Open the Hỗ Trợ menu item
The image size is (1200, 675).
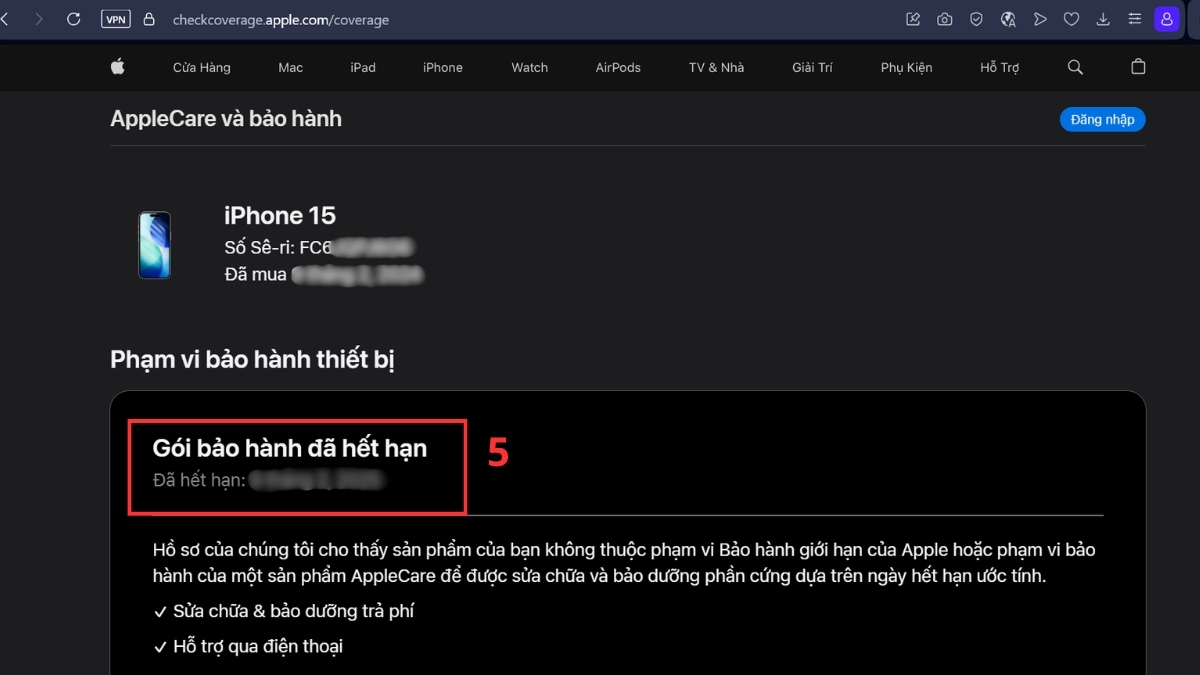tap(1000, 68)
